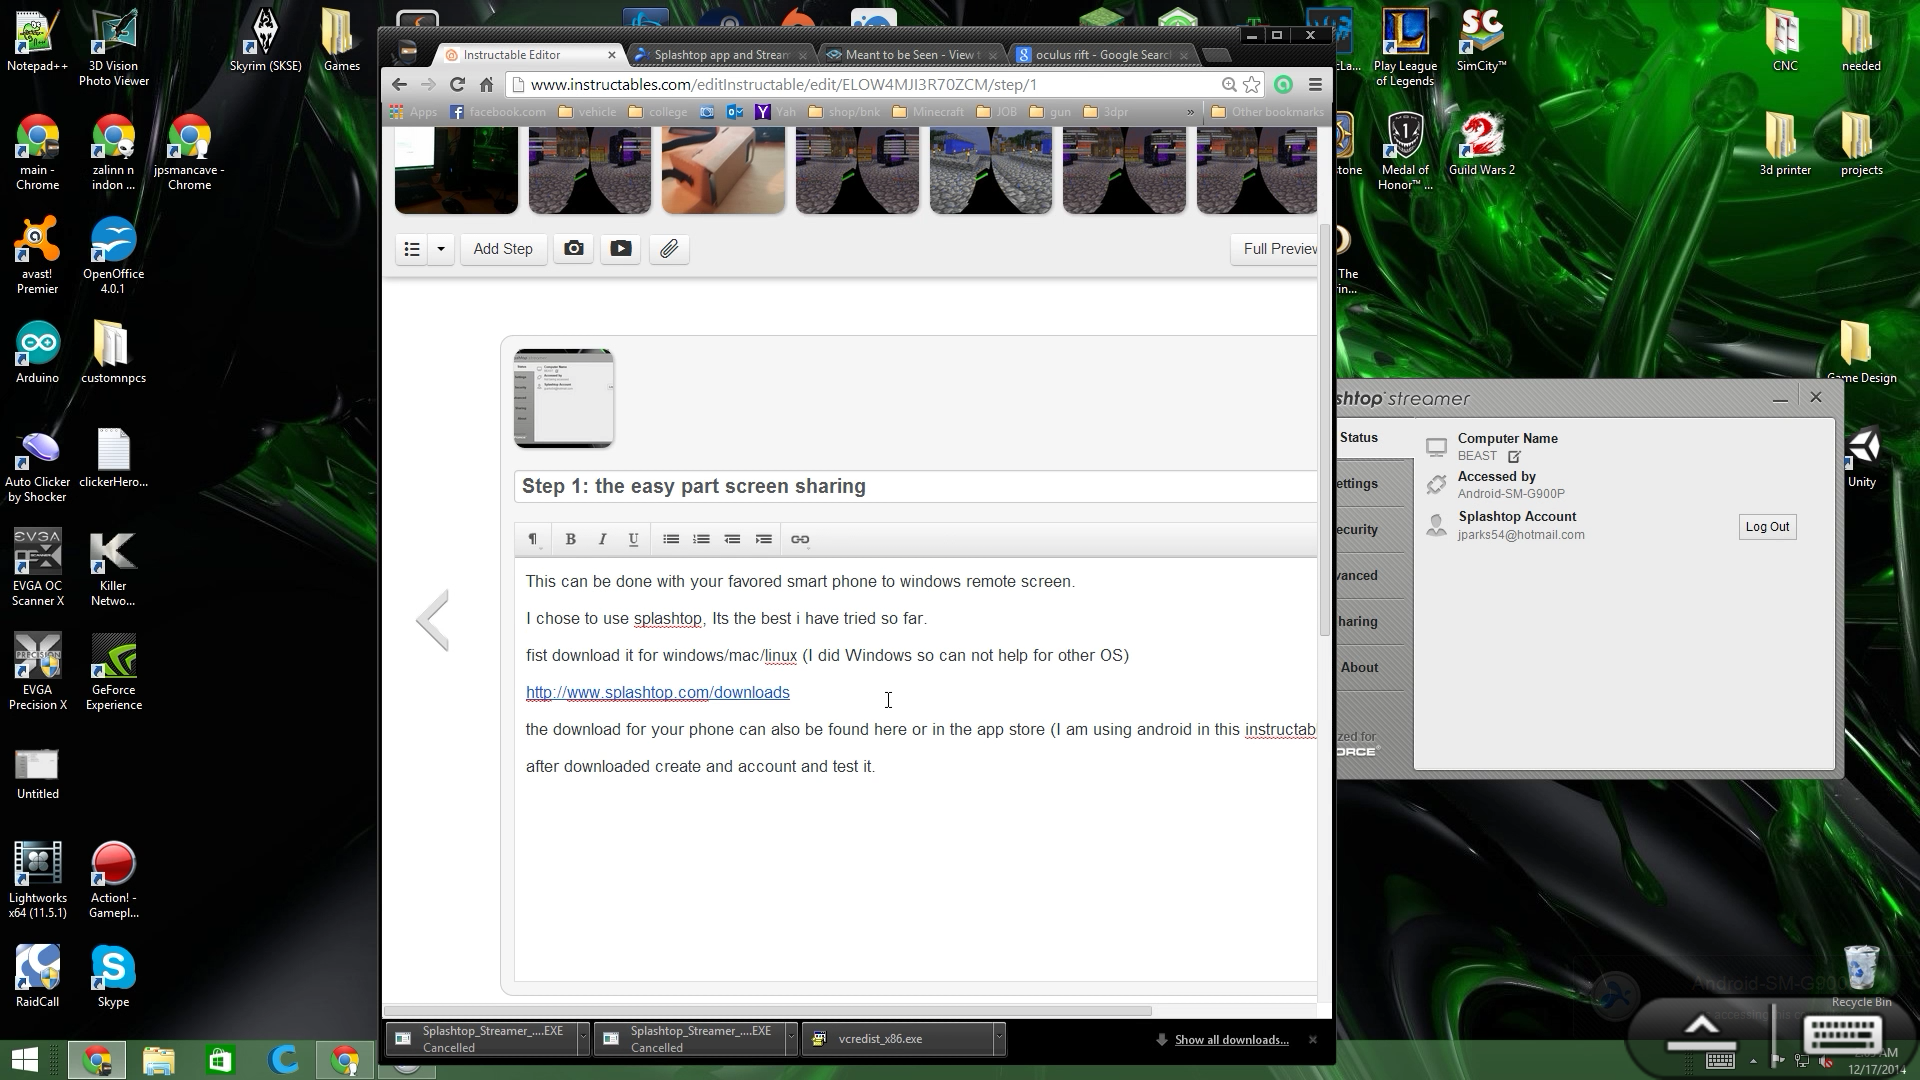Click the Add Video icon in toolbar
1920x1080 pixels.
tap(621, 249)
